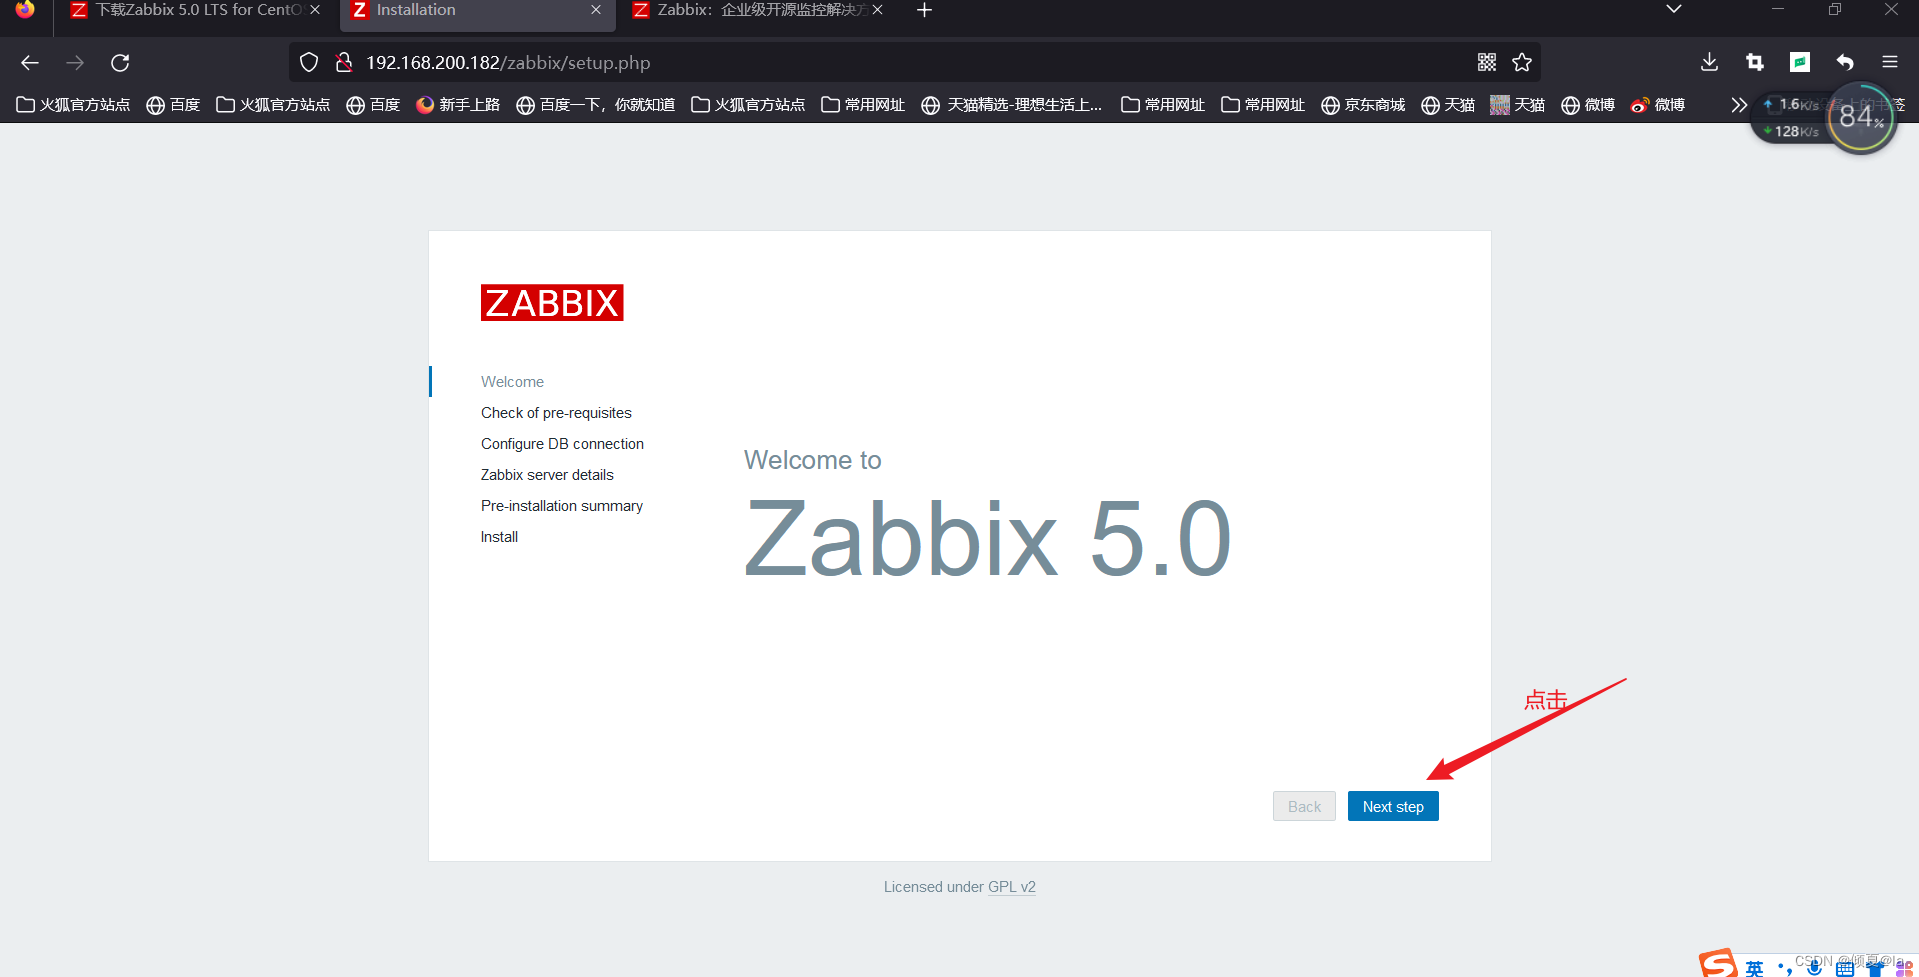Select Zabbix server details step

[547, 475]
